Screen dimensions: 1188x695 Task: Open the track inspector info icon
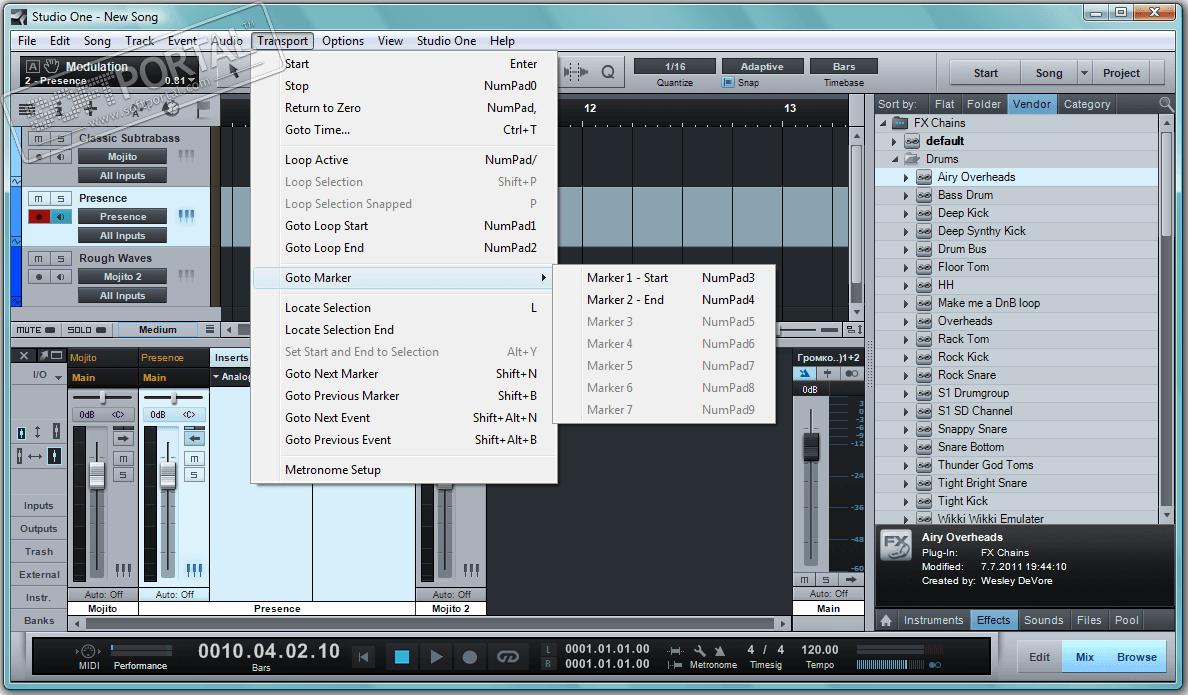pyautogui.click(x=58, y=110)
